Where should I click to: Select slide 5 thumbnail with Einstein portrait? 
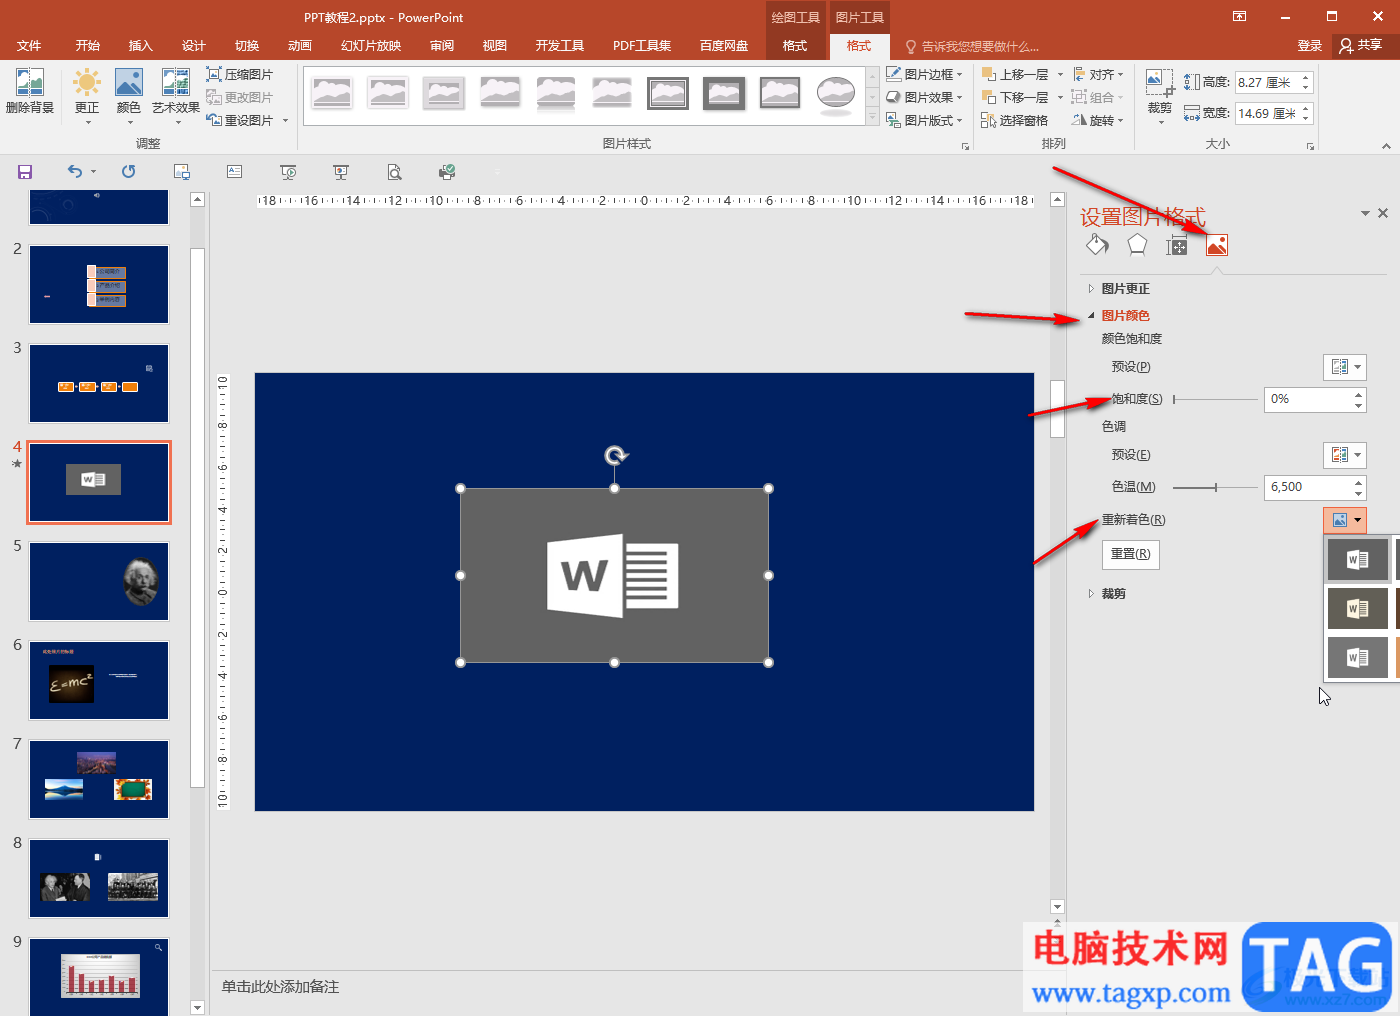(x=99, y=582)
